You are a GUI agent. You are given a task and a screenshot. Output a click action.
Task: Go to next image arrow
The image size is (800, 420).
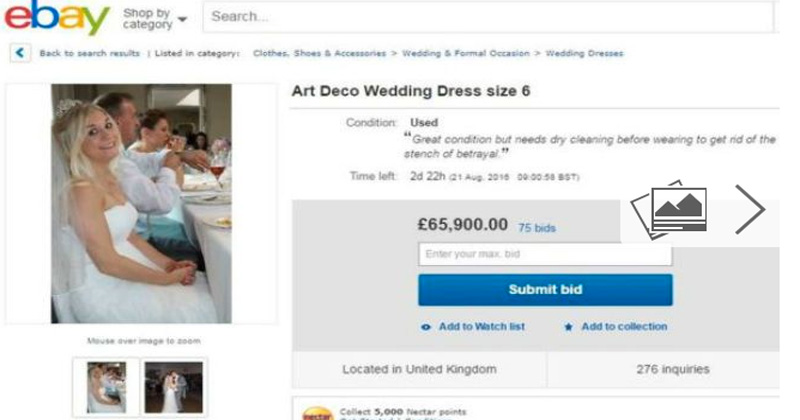click(x=749, y=209)
